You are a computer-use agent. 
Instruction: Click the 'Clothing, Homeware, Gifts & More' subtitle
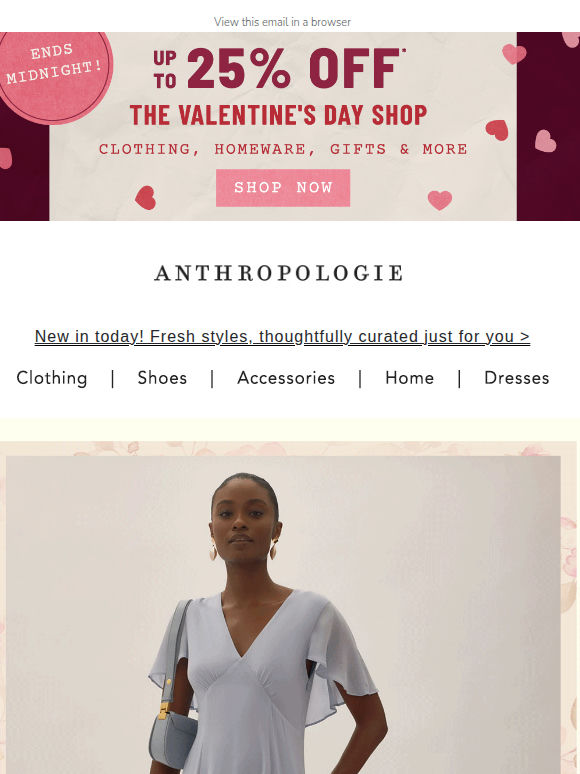pos(283,149)
